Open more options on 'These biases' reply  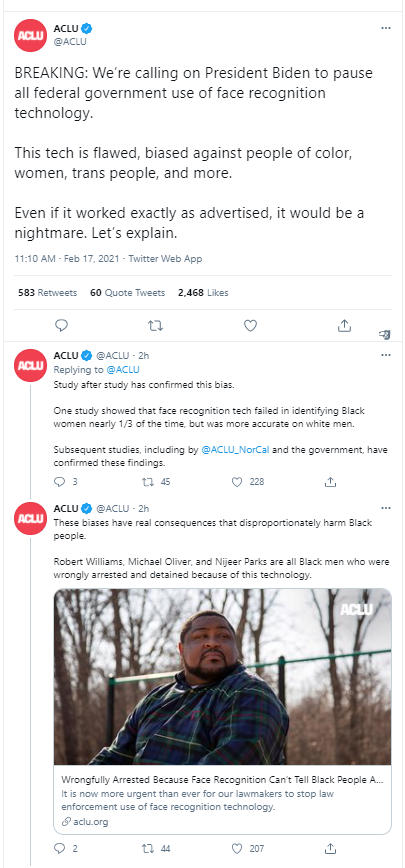click(386, 508)
